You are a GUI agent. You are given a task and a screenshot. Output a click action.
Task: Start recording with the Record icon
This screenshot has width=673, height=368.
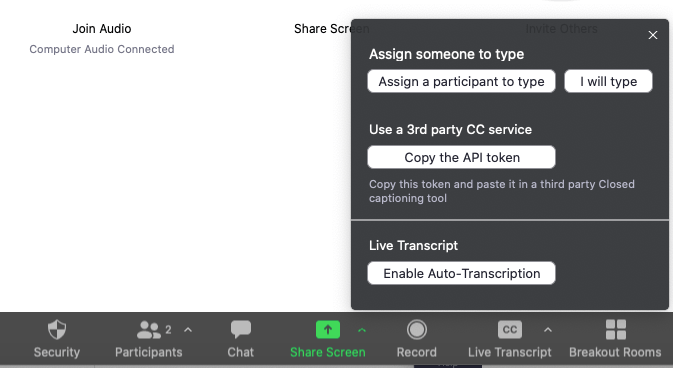click(417, 330)
